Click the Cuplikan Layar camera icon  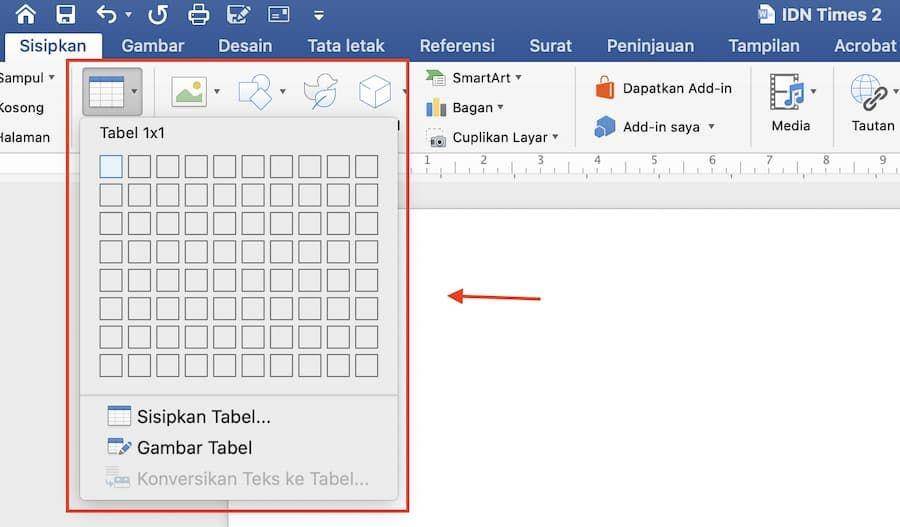(436, 138)
